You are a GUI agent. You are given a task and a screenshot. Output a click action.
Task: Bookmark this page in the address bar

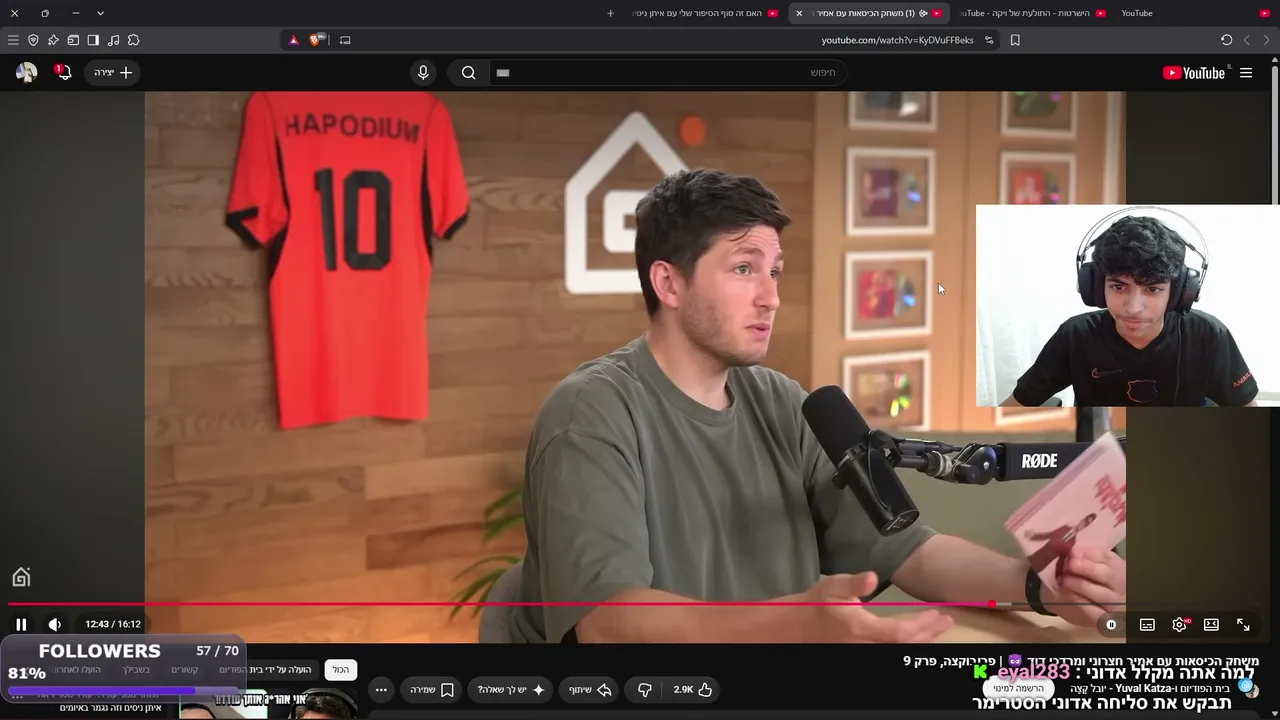click(x=1015, y=40)
